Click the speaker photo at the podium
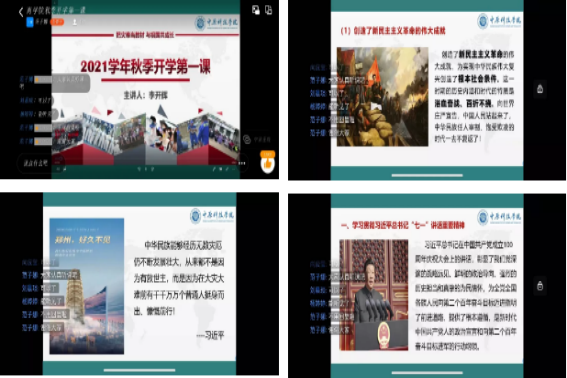 pyautogui.click(x=374, y=295)
